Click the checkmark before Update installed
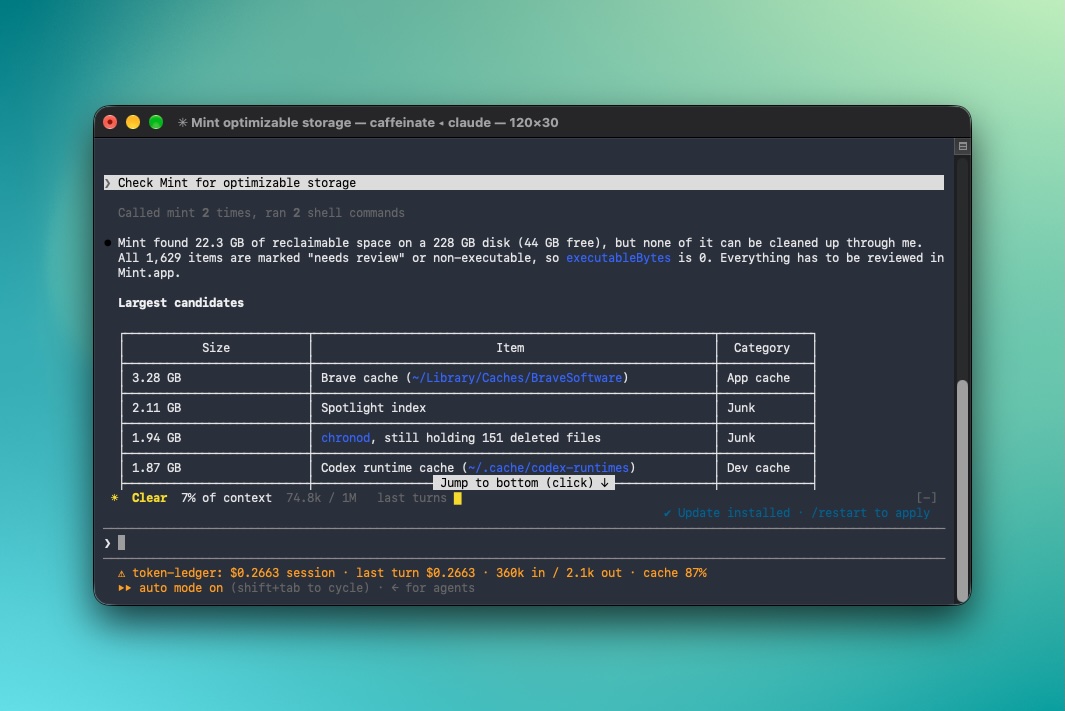This screenshot has height=711, width=1065. point(667,513)
